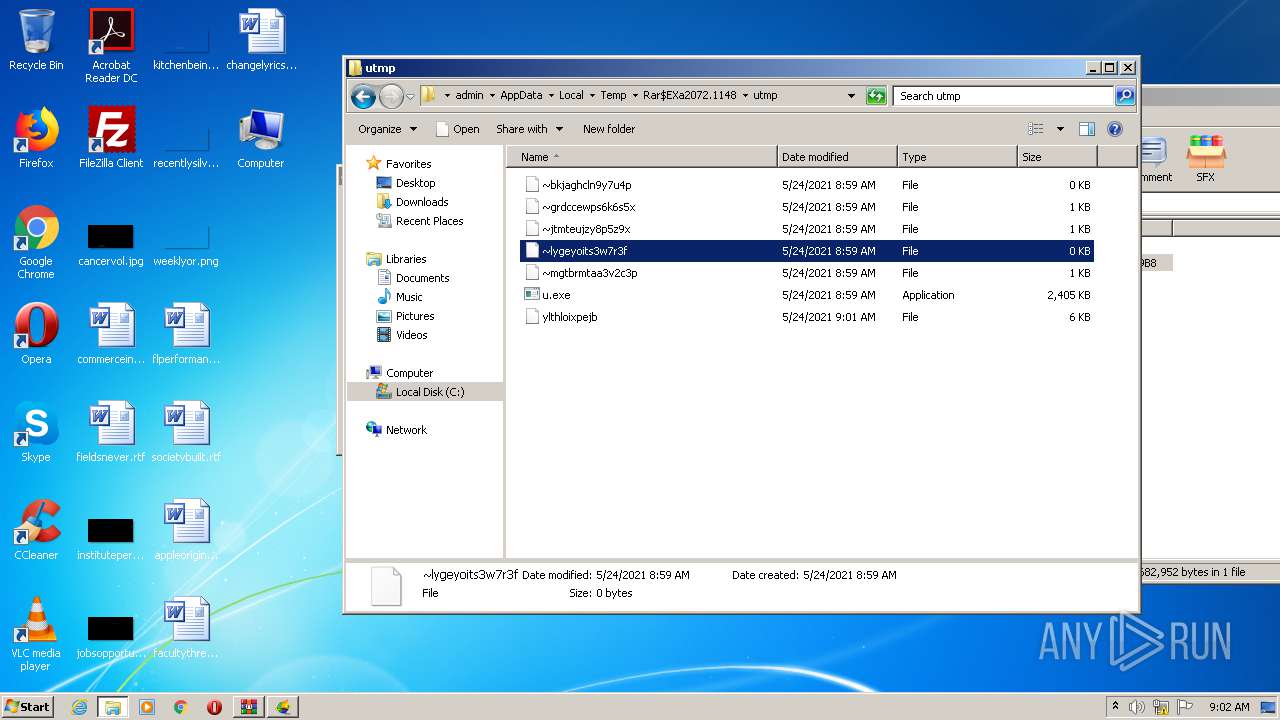Open Skype desktop shortcut
This screenshot has width=1280, height=720.
pos(36,432)
